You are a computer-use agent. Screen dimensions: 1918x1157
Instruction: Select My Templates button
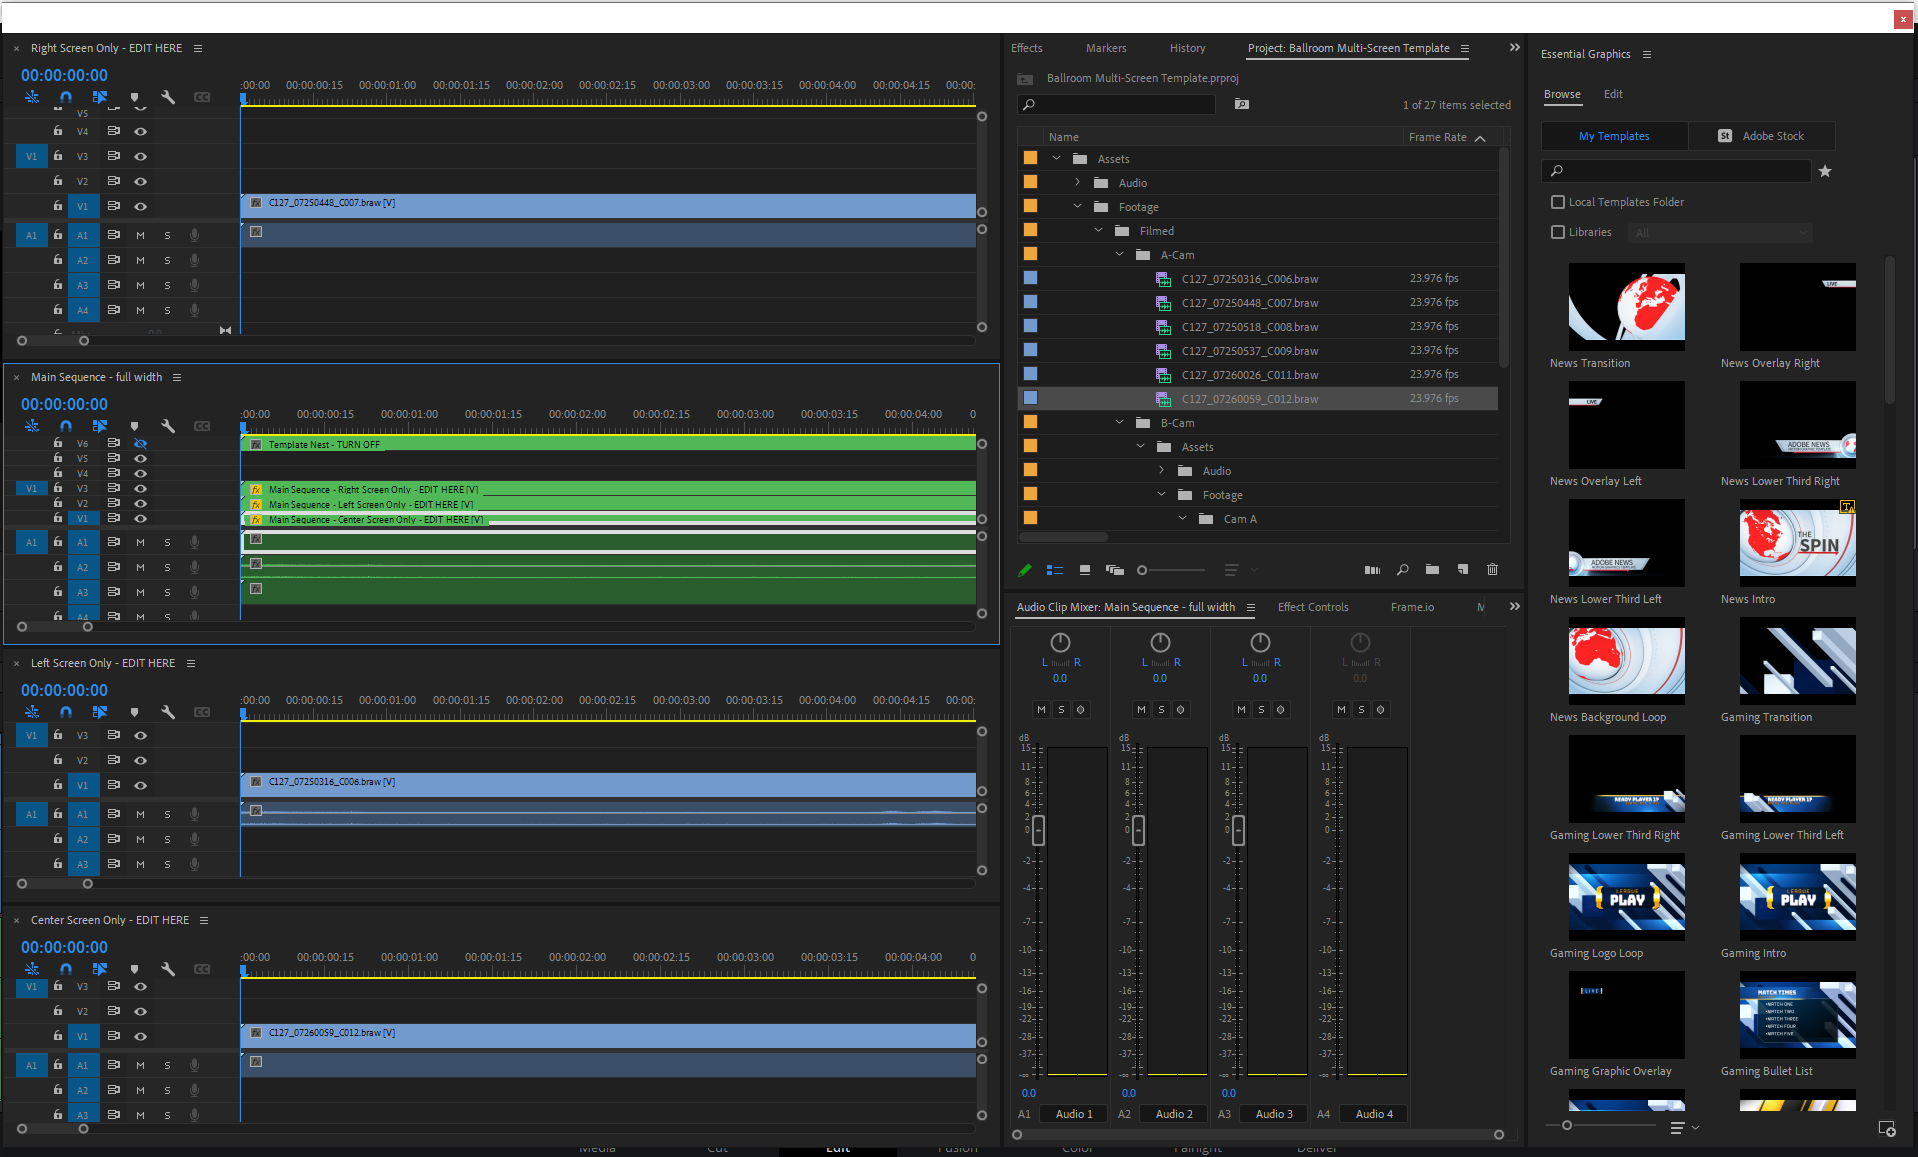(1614, 136)
